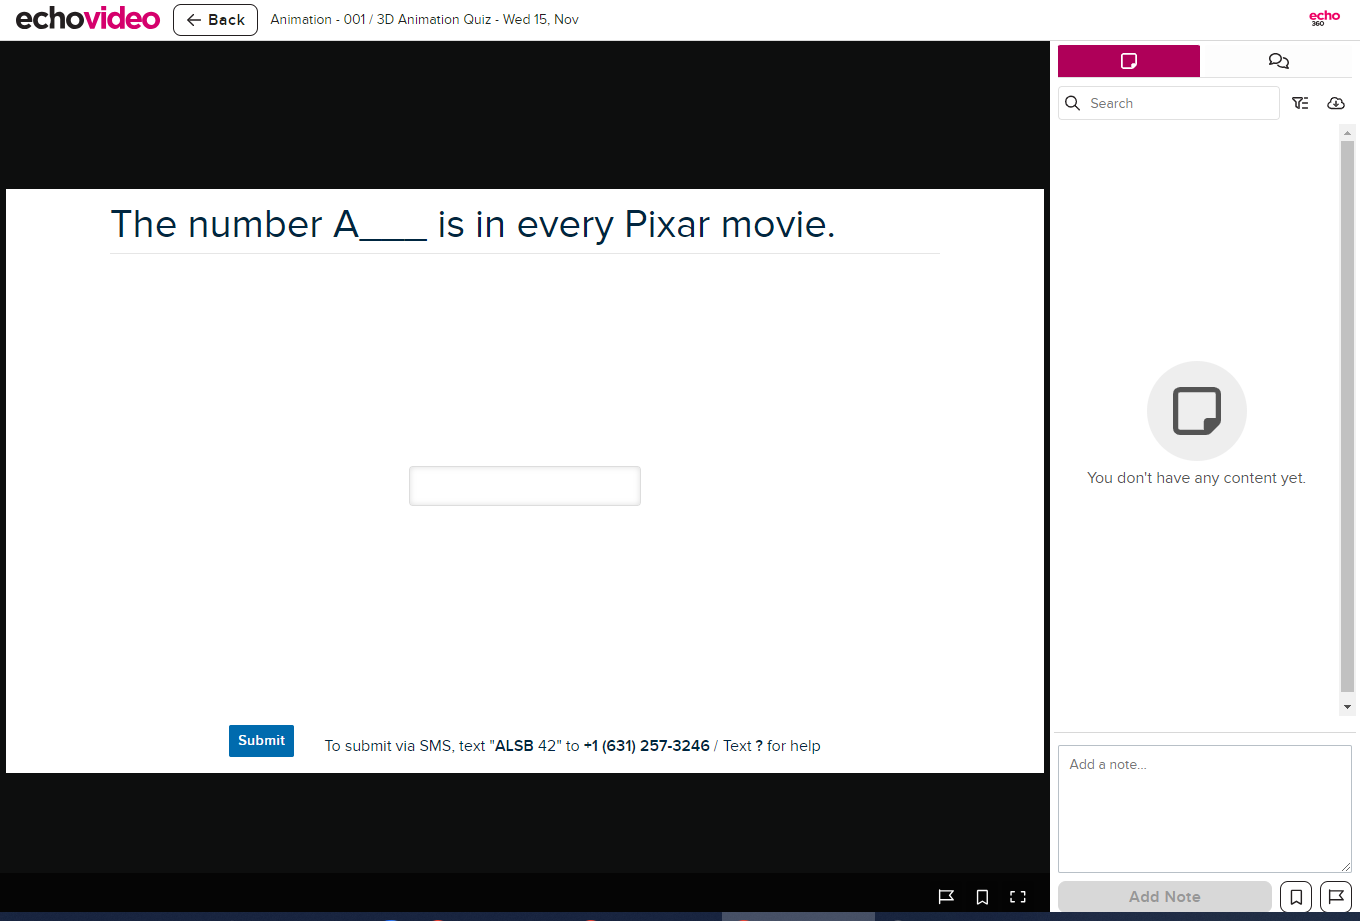Go back using the Back button
Screen dimensions: 1360x921
pyautogui.click(x=215, y=20)
